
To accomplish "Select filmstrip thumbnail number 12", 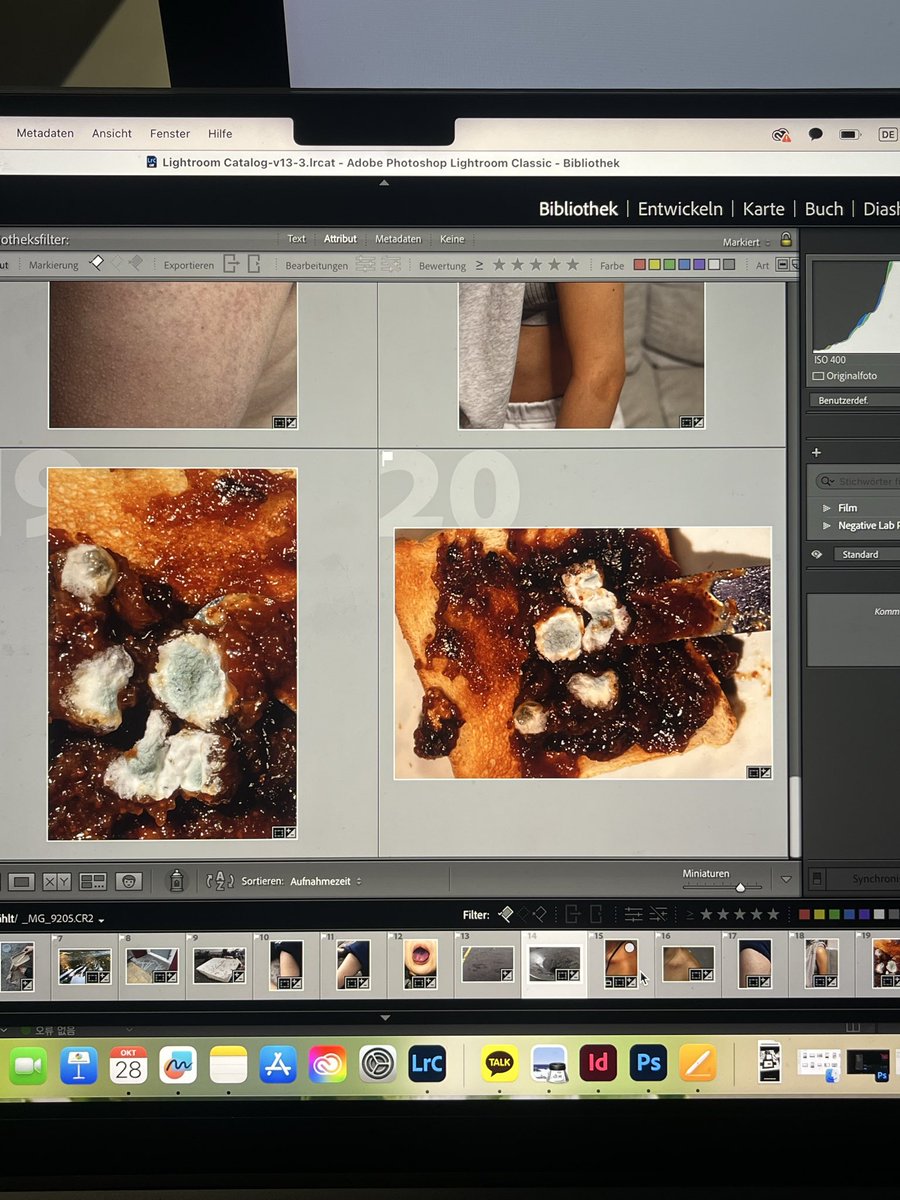I will tap(421, 966).
